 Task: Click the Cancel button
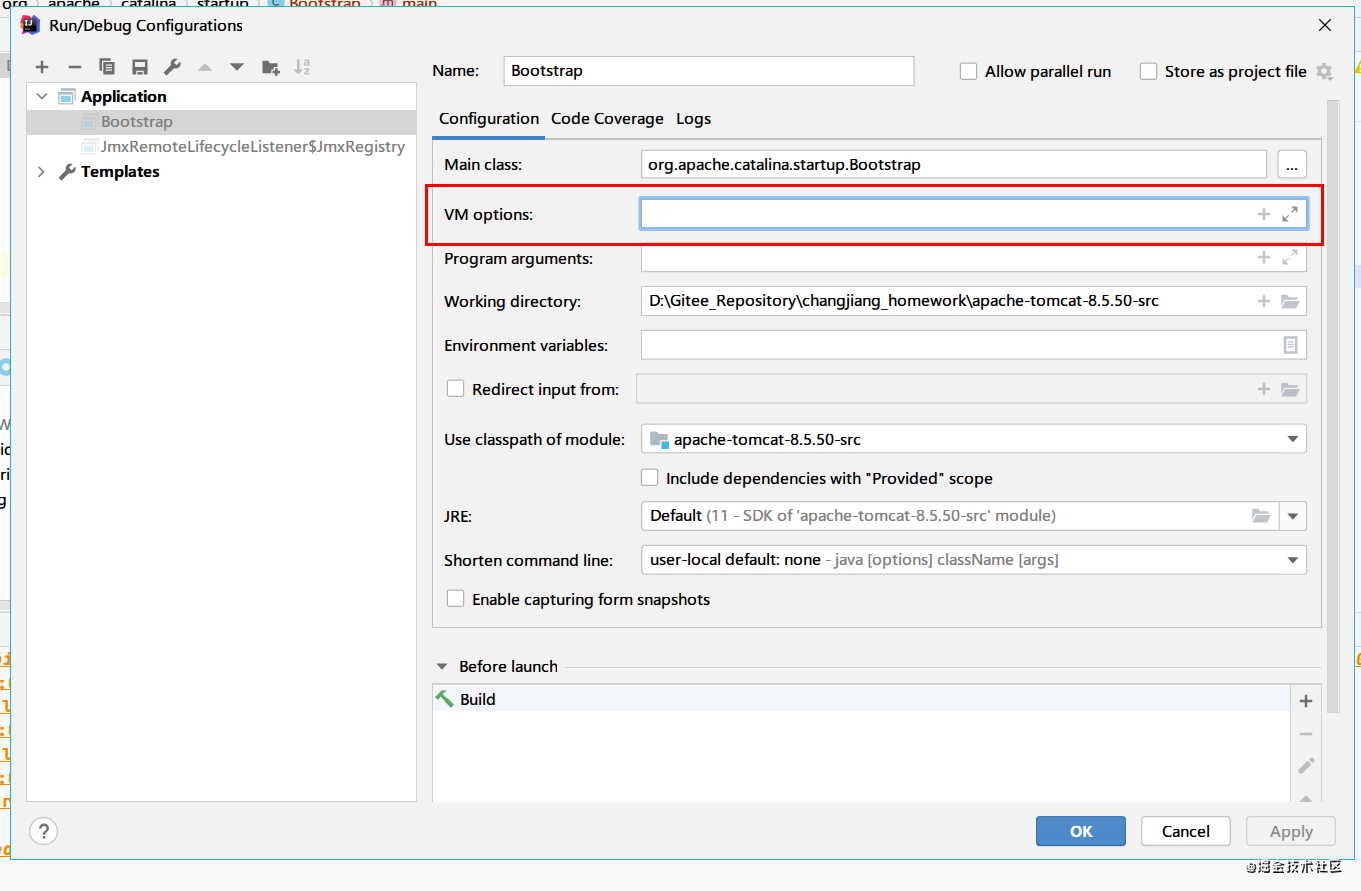click(x=1186, y=831)
